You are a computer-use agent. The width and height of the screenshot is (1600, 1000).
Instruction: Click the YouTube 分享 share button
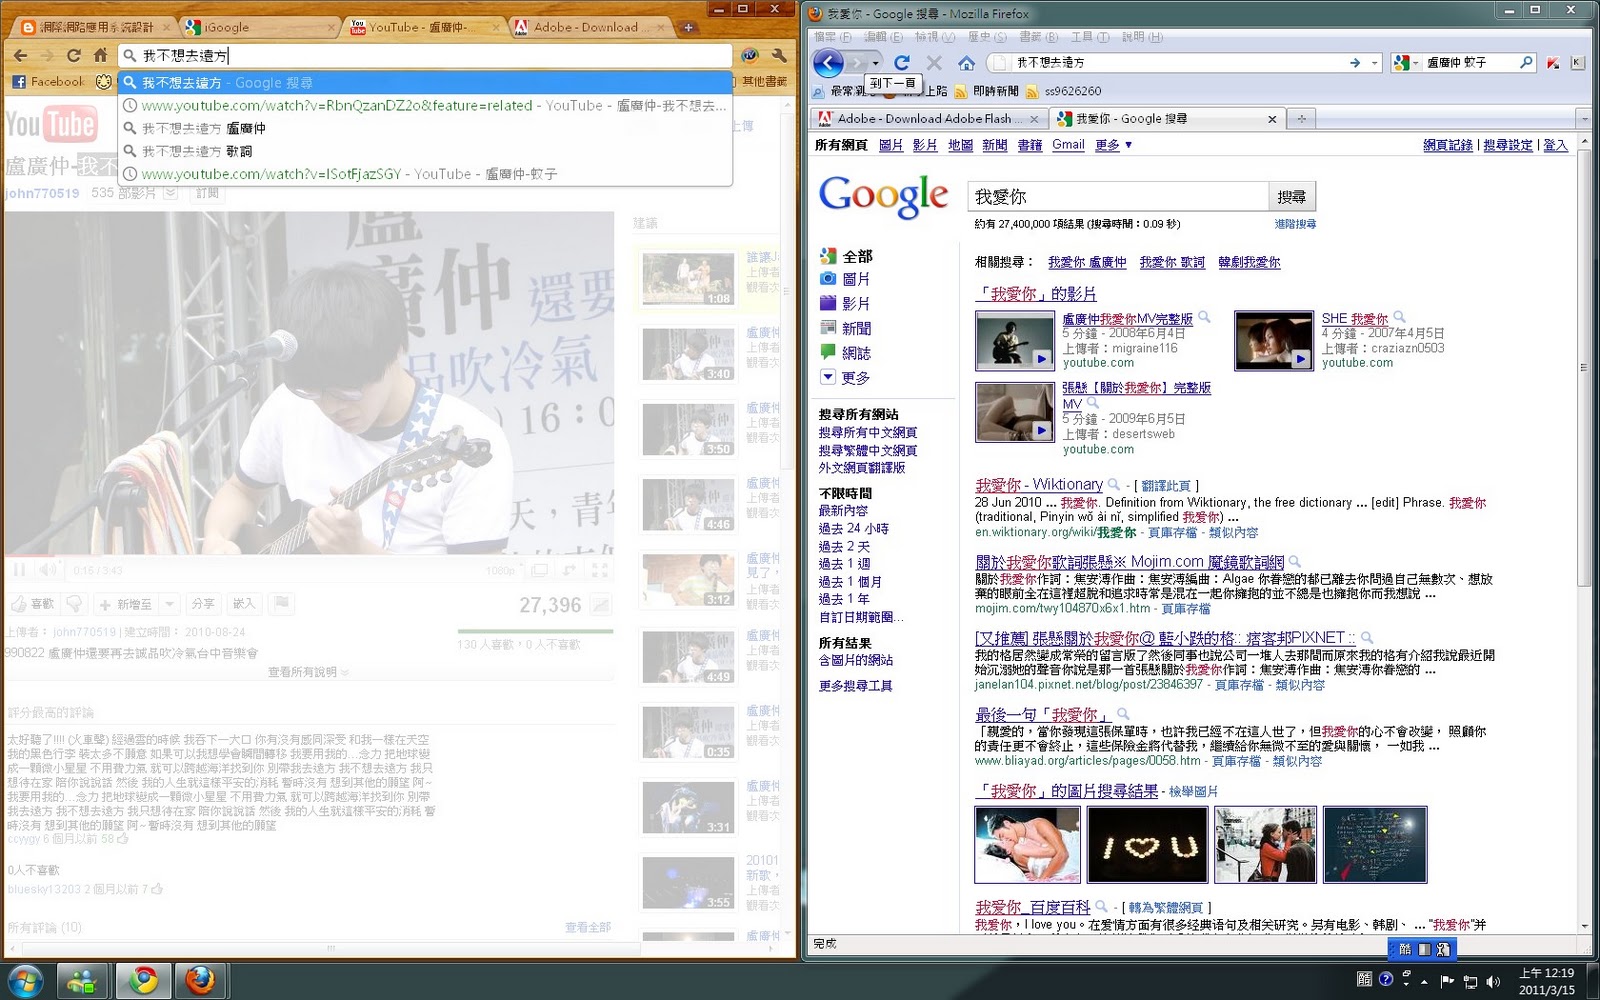(x=203, y=604)
